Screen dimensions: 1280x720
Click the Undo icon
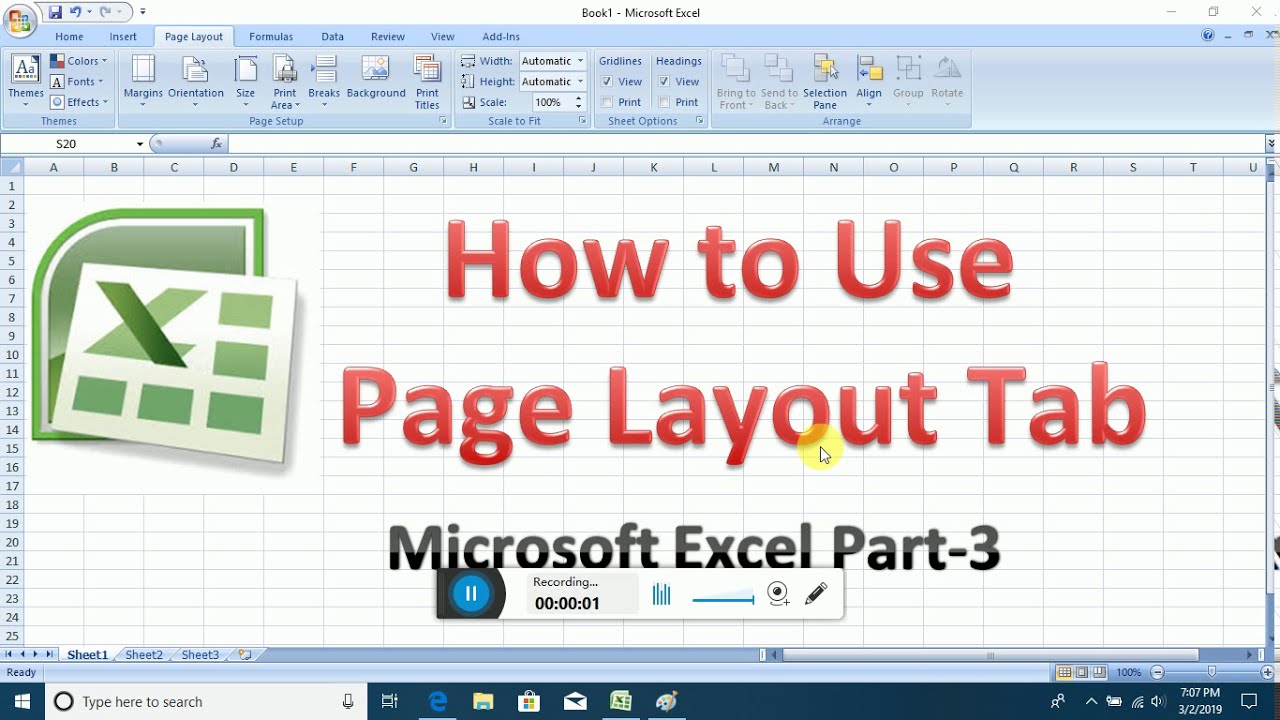pos(74,12)
